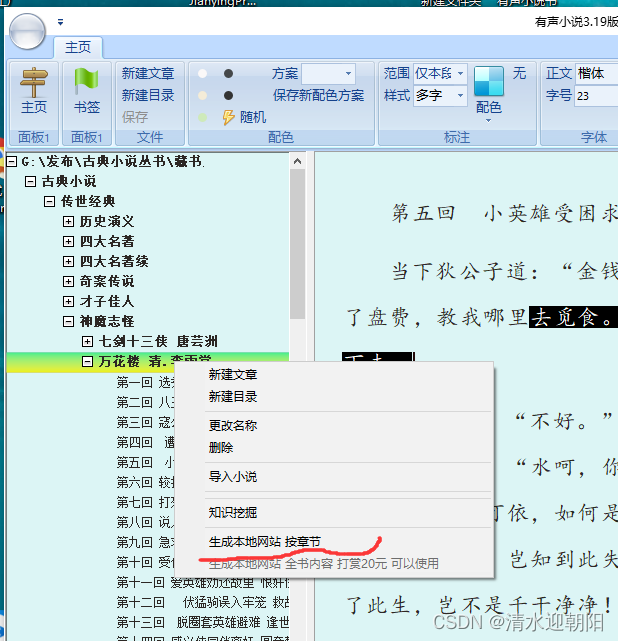Click 保存新配色方案 button
Viewport: 618px width, 641px height.
318,95
